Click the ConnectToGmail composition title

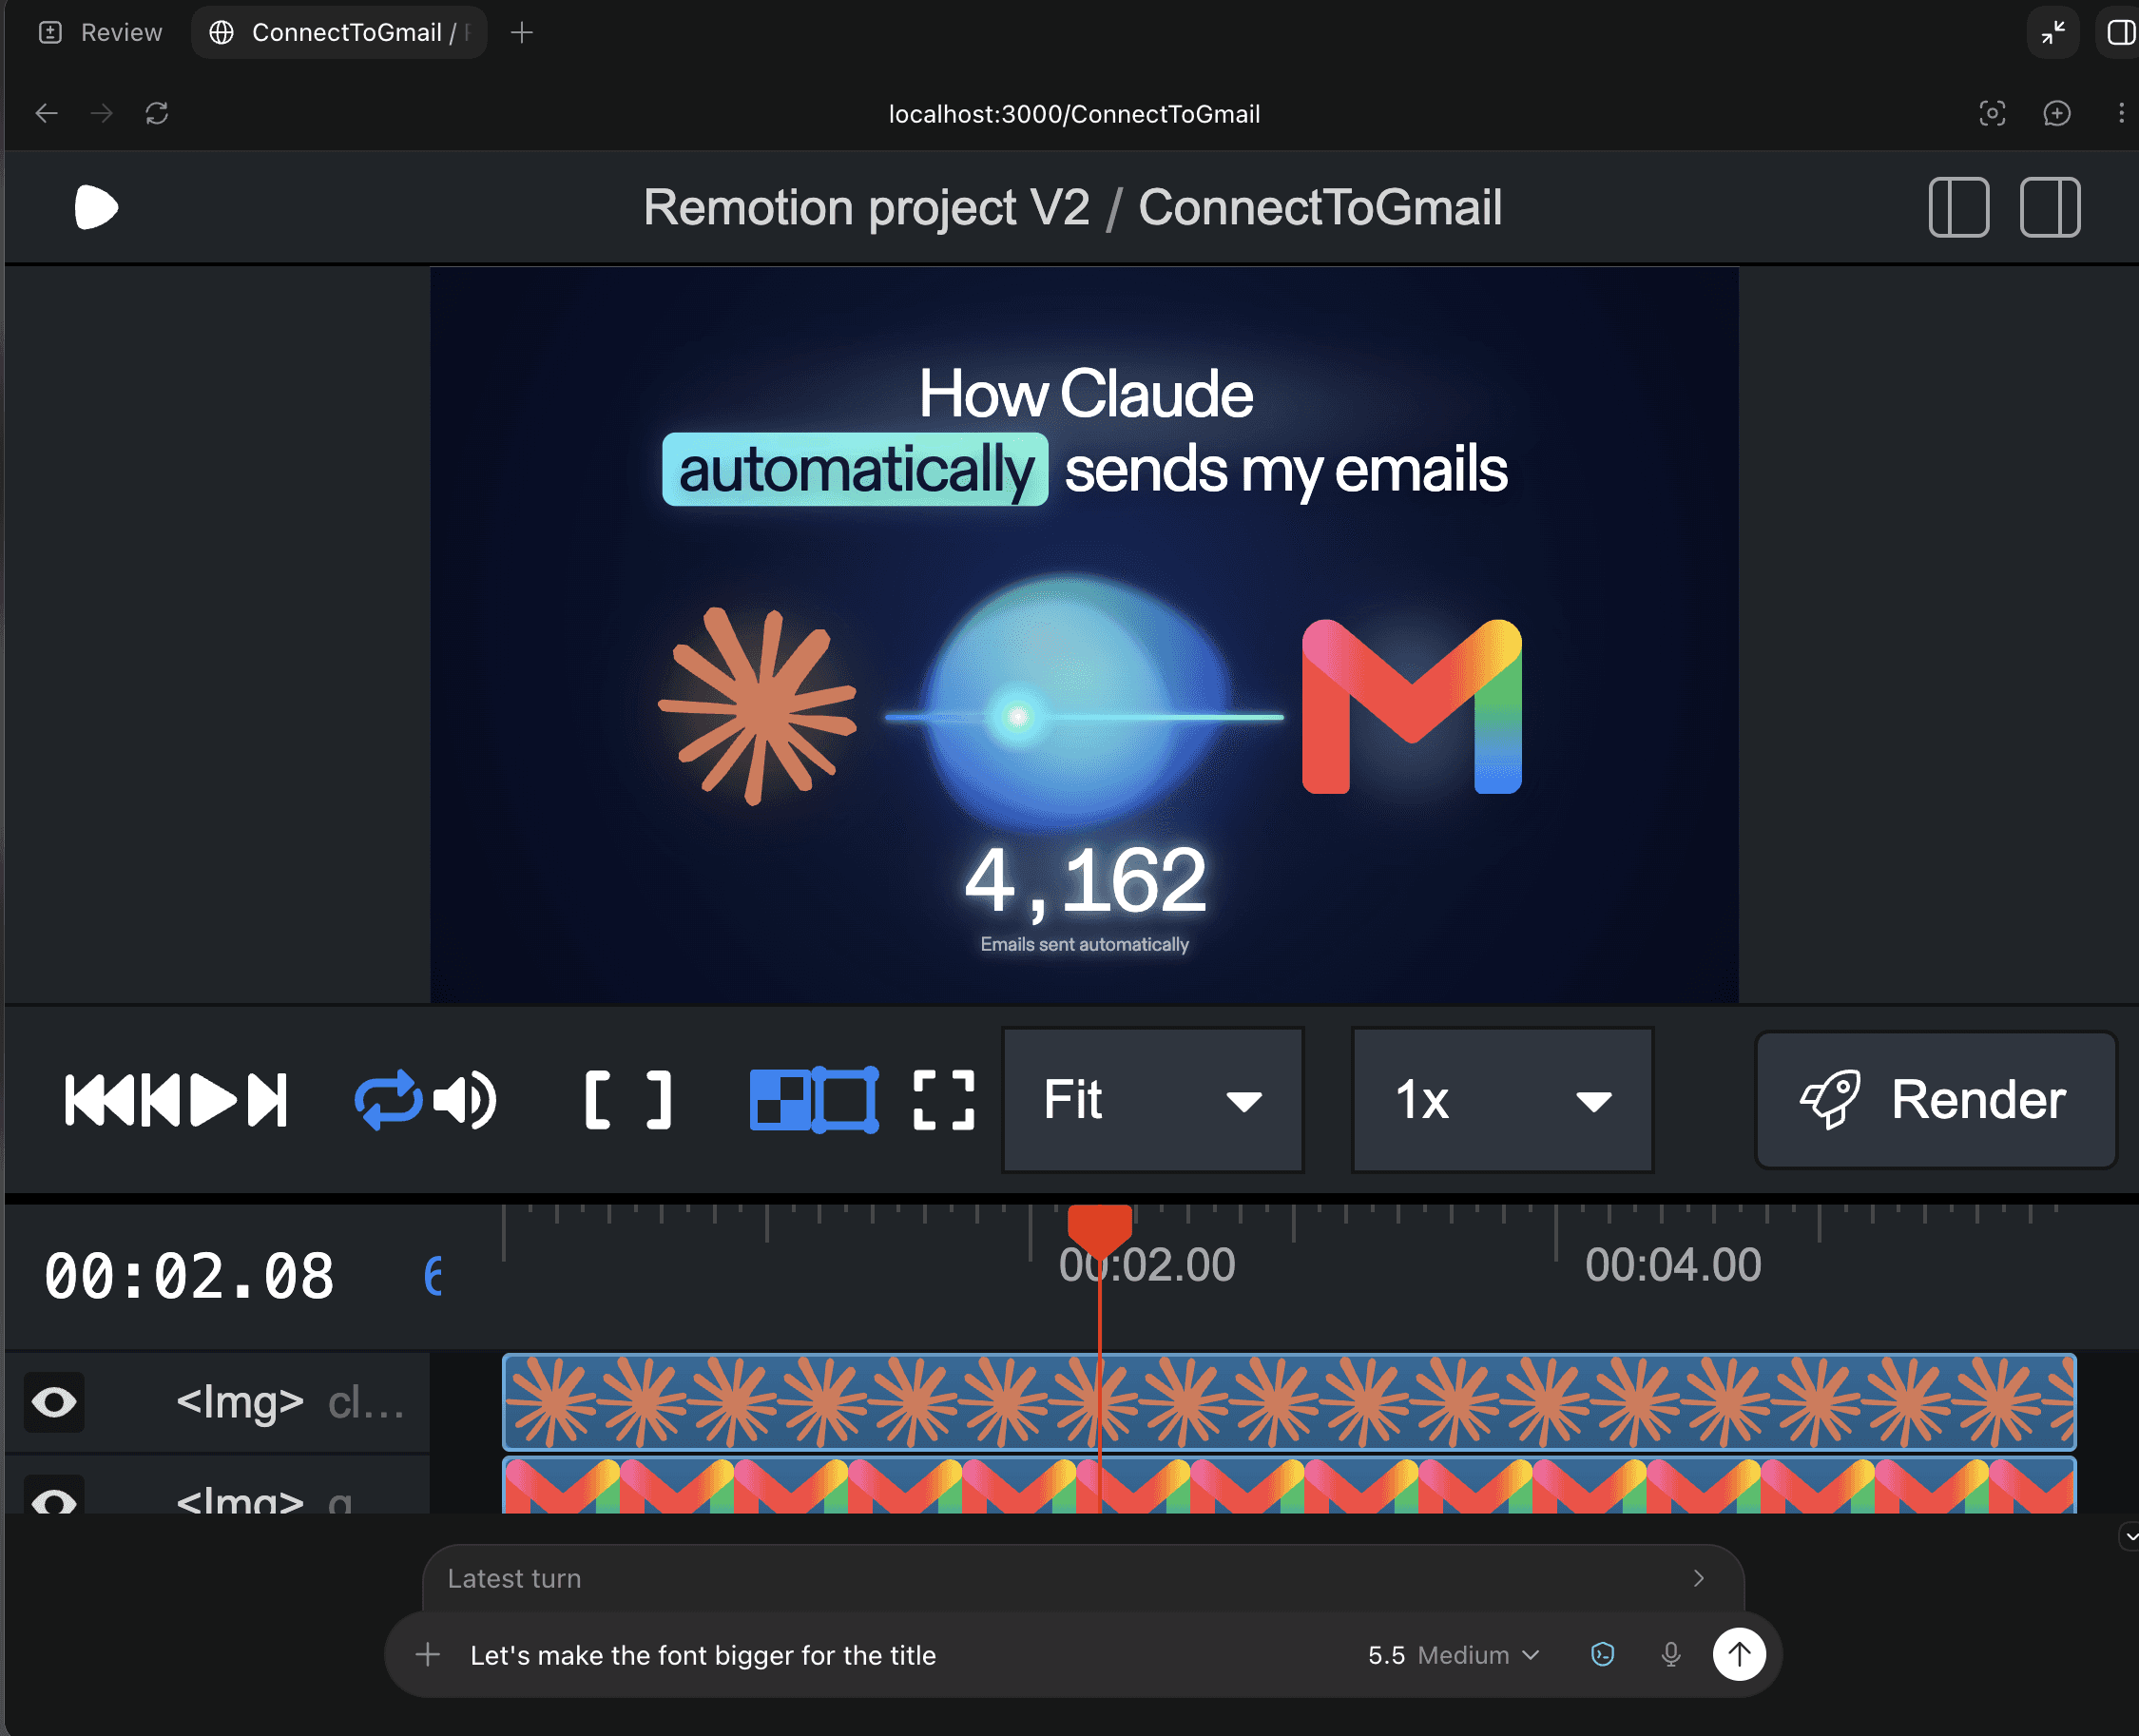[1320, 208]
